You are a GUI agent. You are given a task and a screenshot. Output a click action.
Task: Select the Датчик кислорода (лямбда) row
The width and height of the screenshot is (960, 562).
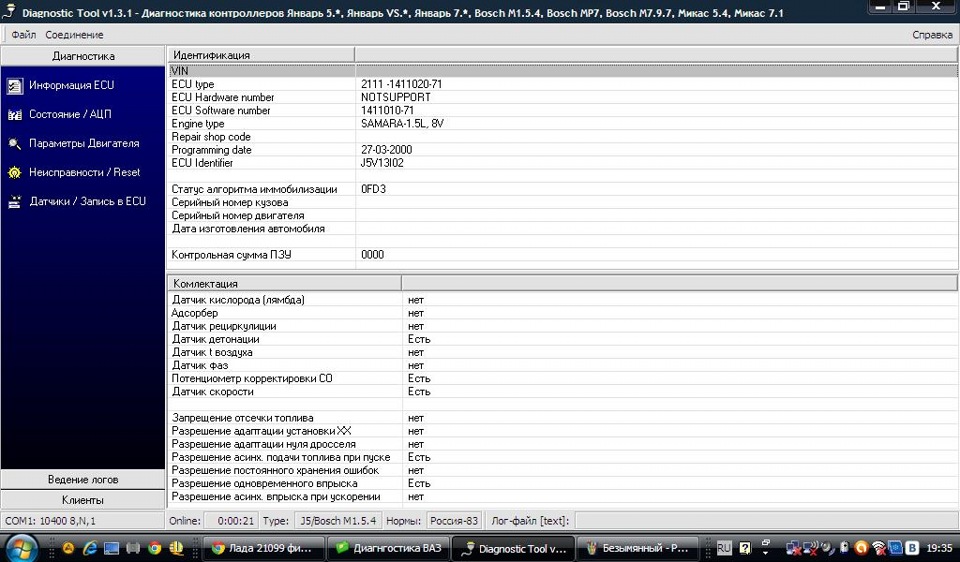(x=563, y=300)
